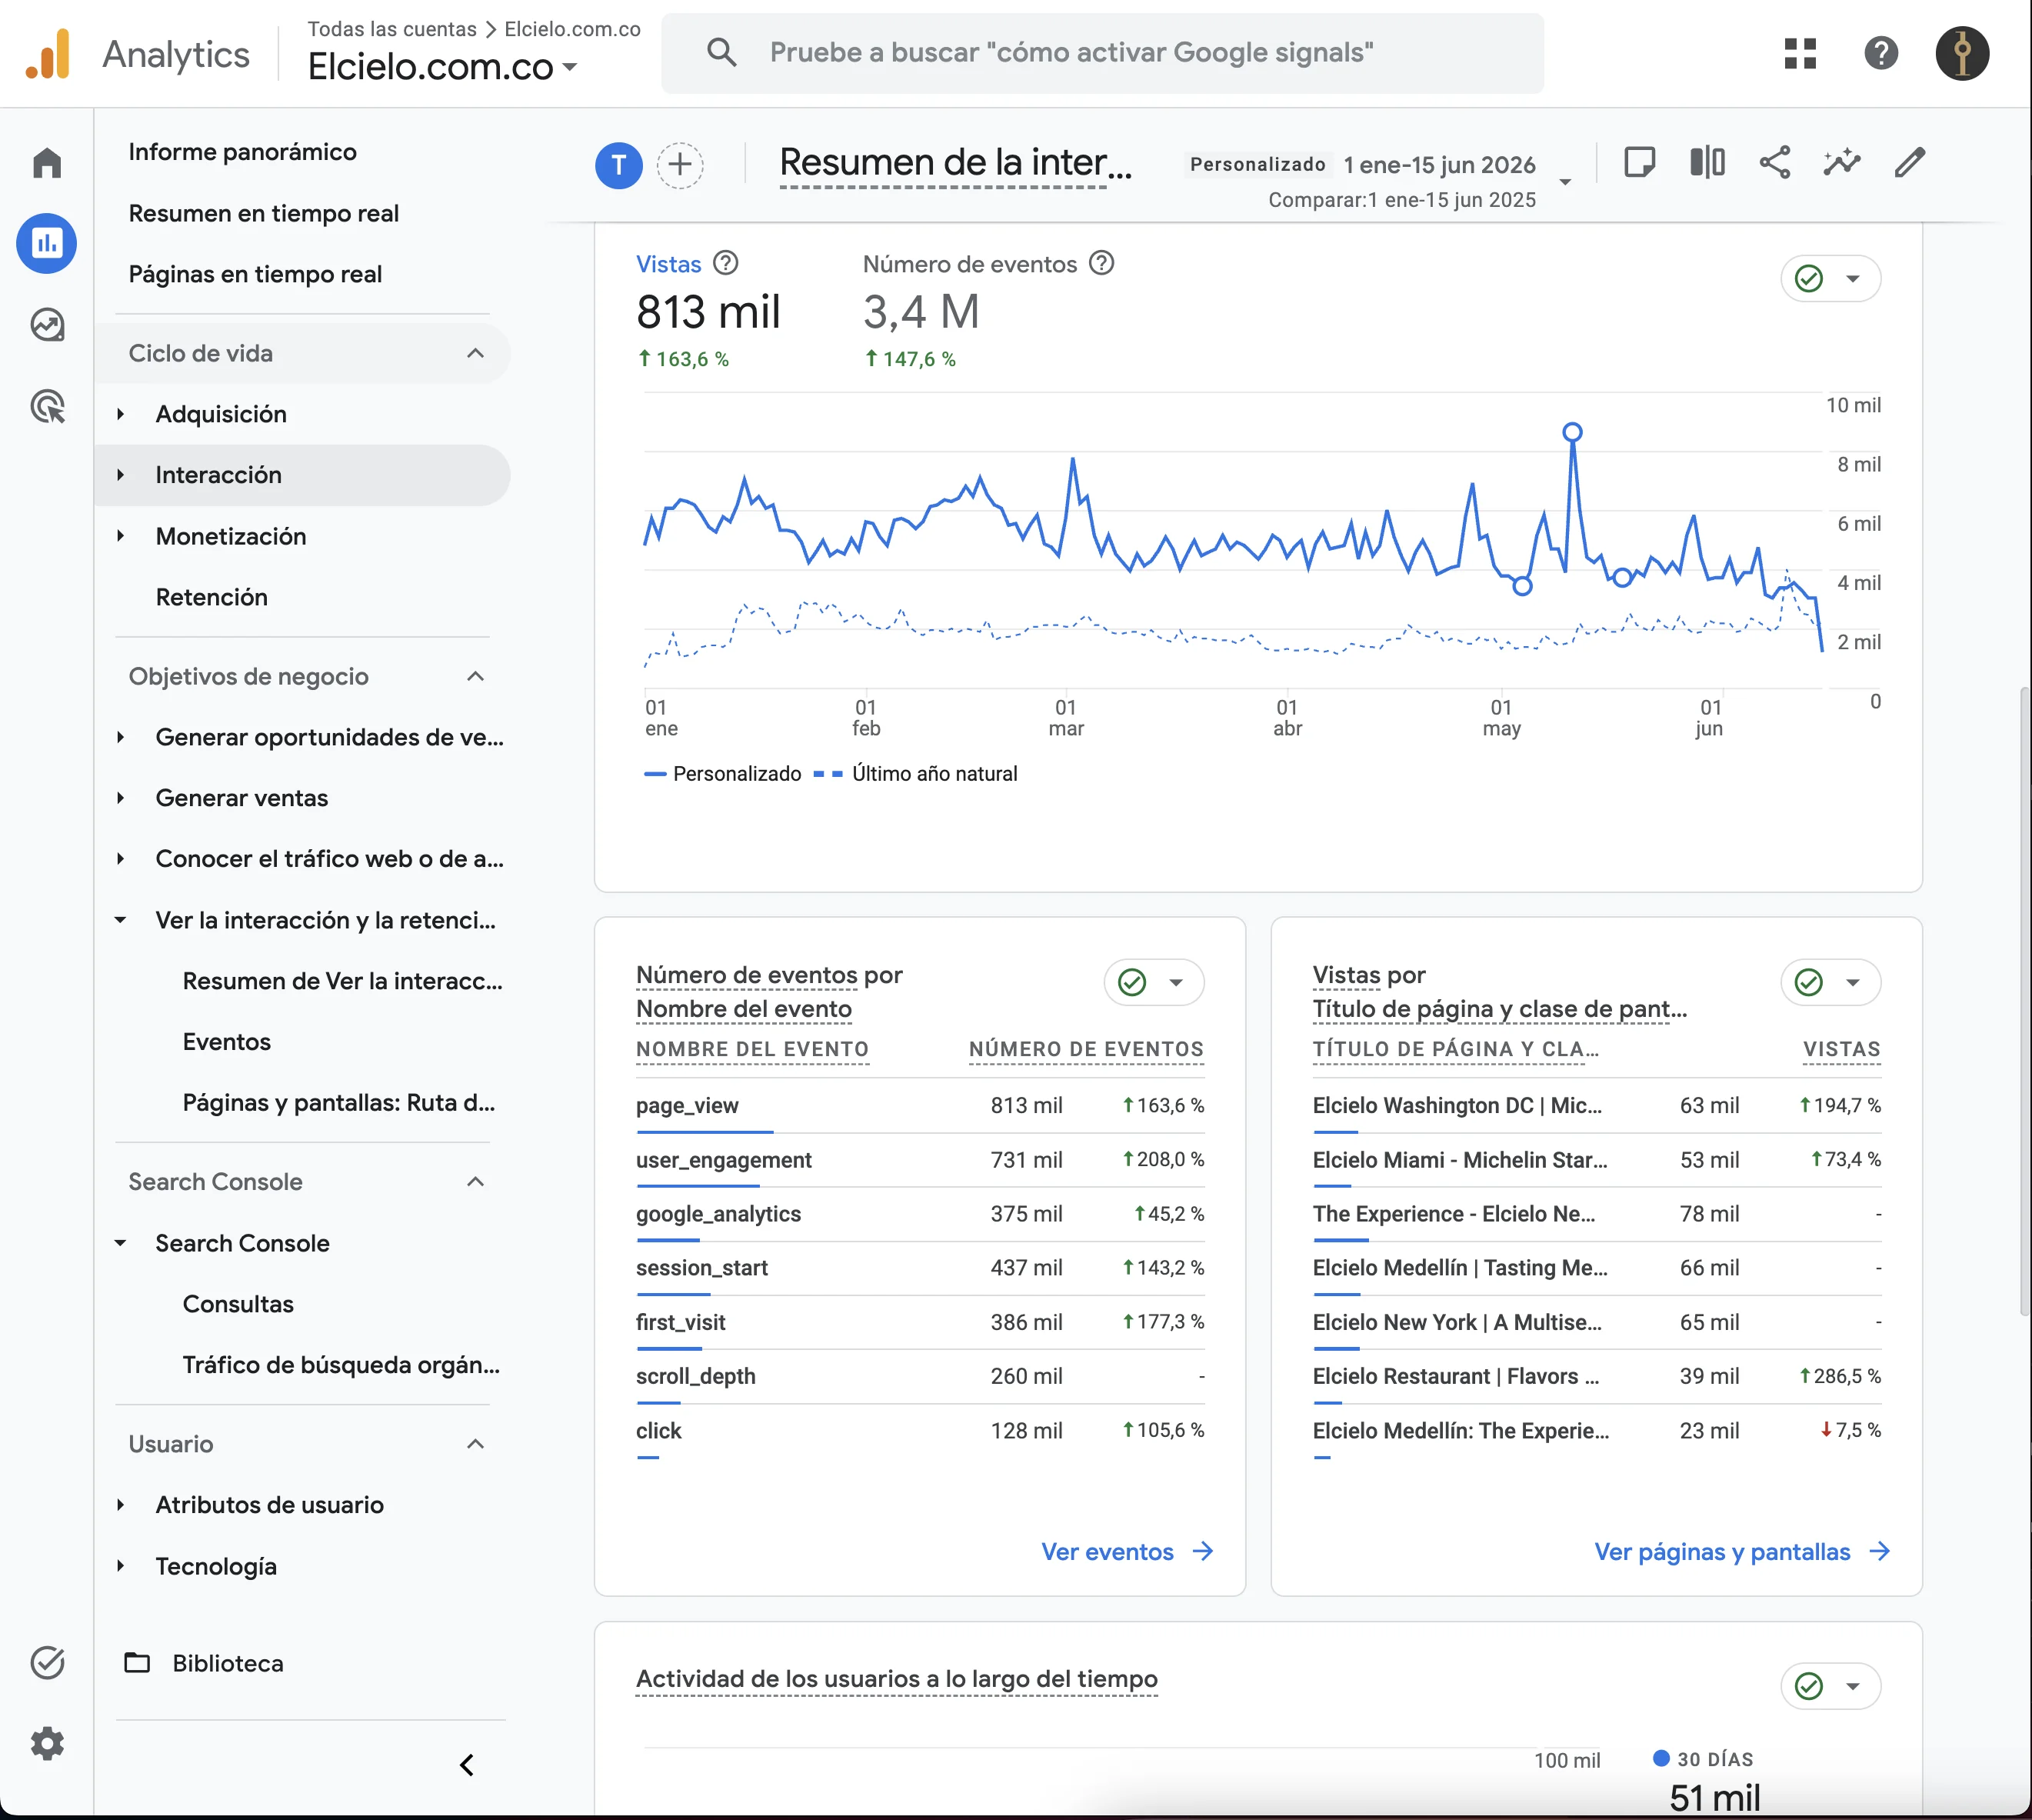Click the arrow next to Ver páginas y pantallas
Viewport: 2032px width, 1820px height.
click(1880, 1551)
